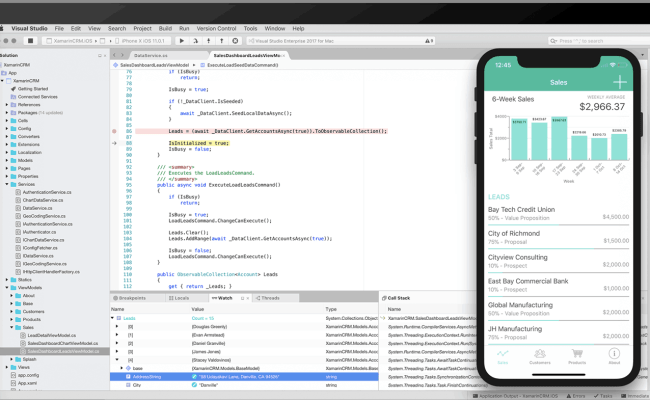Open the Run menu
This screenshot has width=650, height=400.
[x=184, y=28]
